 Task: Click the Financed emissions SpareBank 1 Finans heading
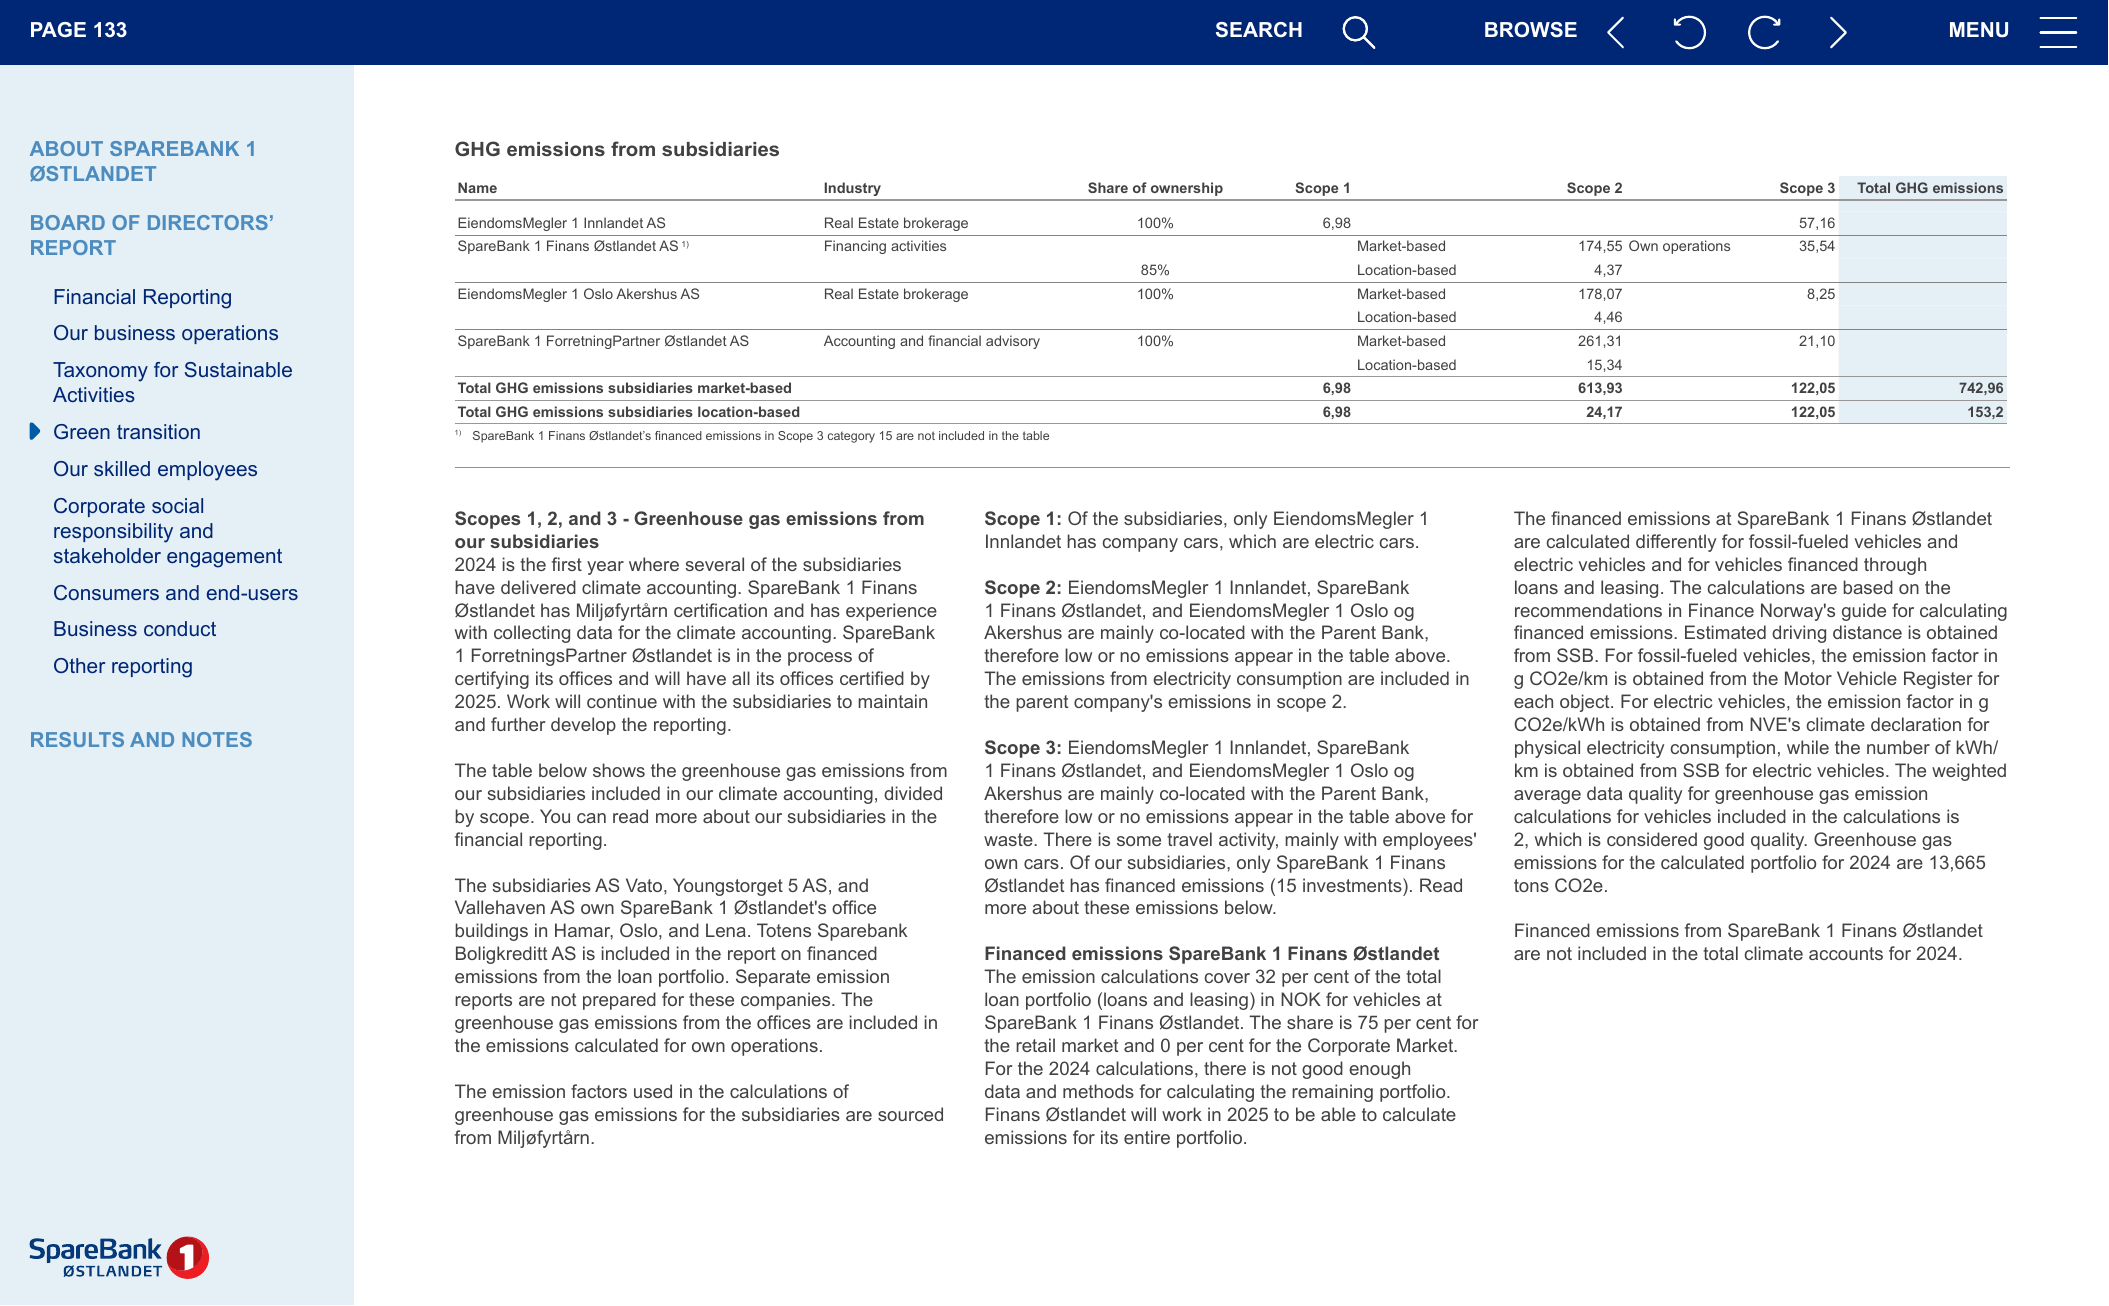[1211, 954]
